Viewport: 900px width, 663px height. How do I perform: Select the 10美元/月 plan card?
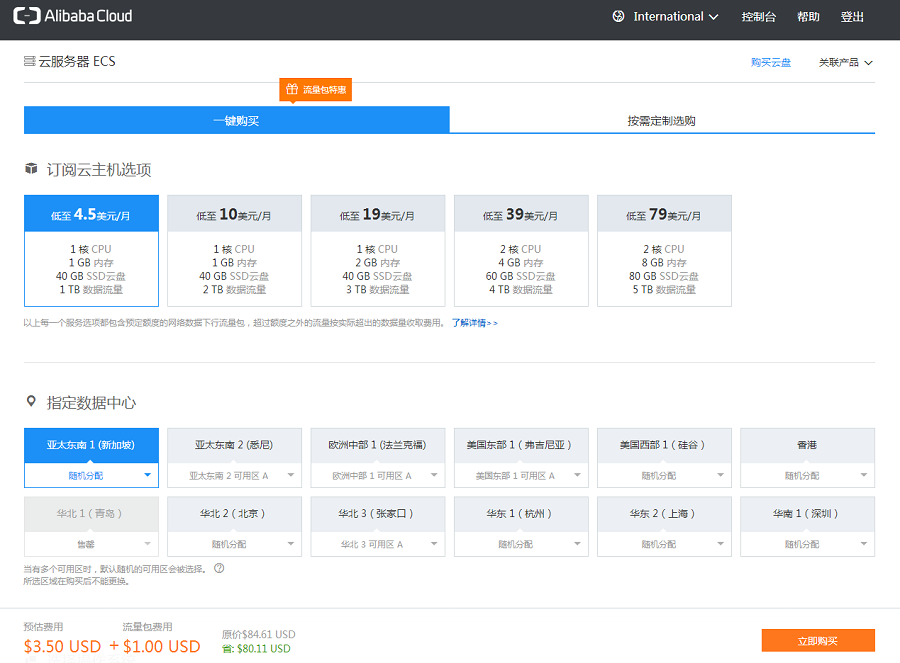tap(234, 251)
